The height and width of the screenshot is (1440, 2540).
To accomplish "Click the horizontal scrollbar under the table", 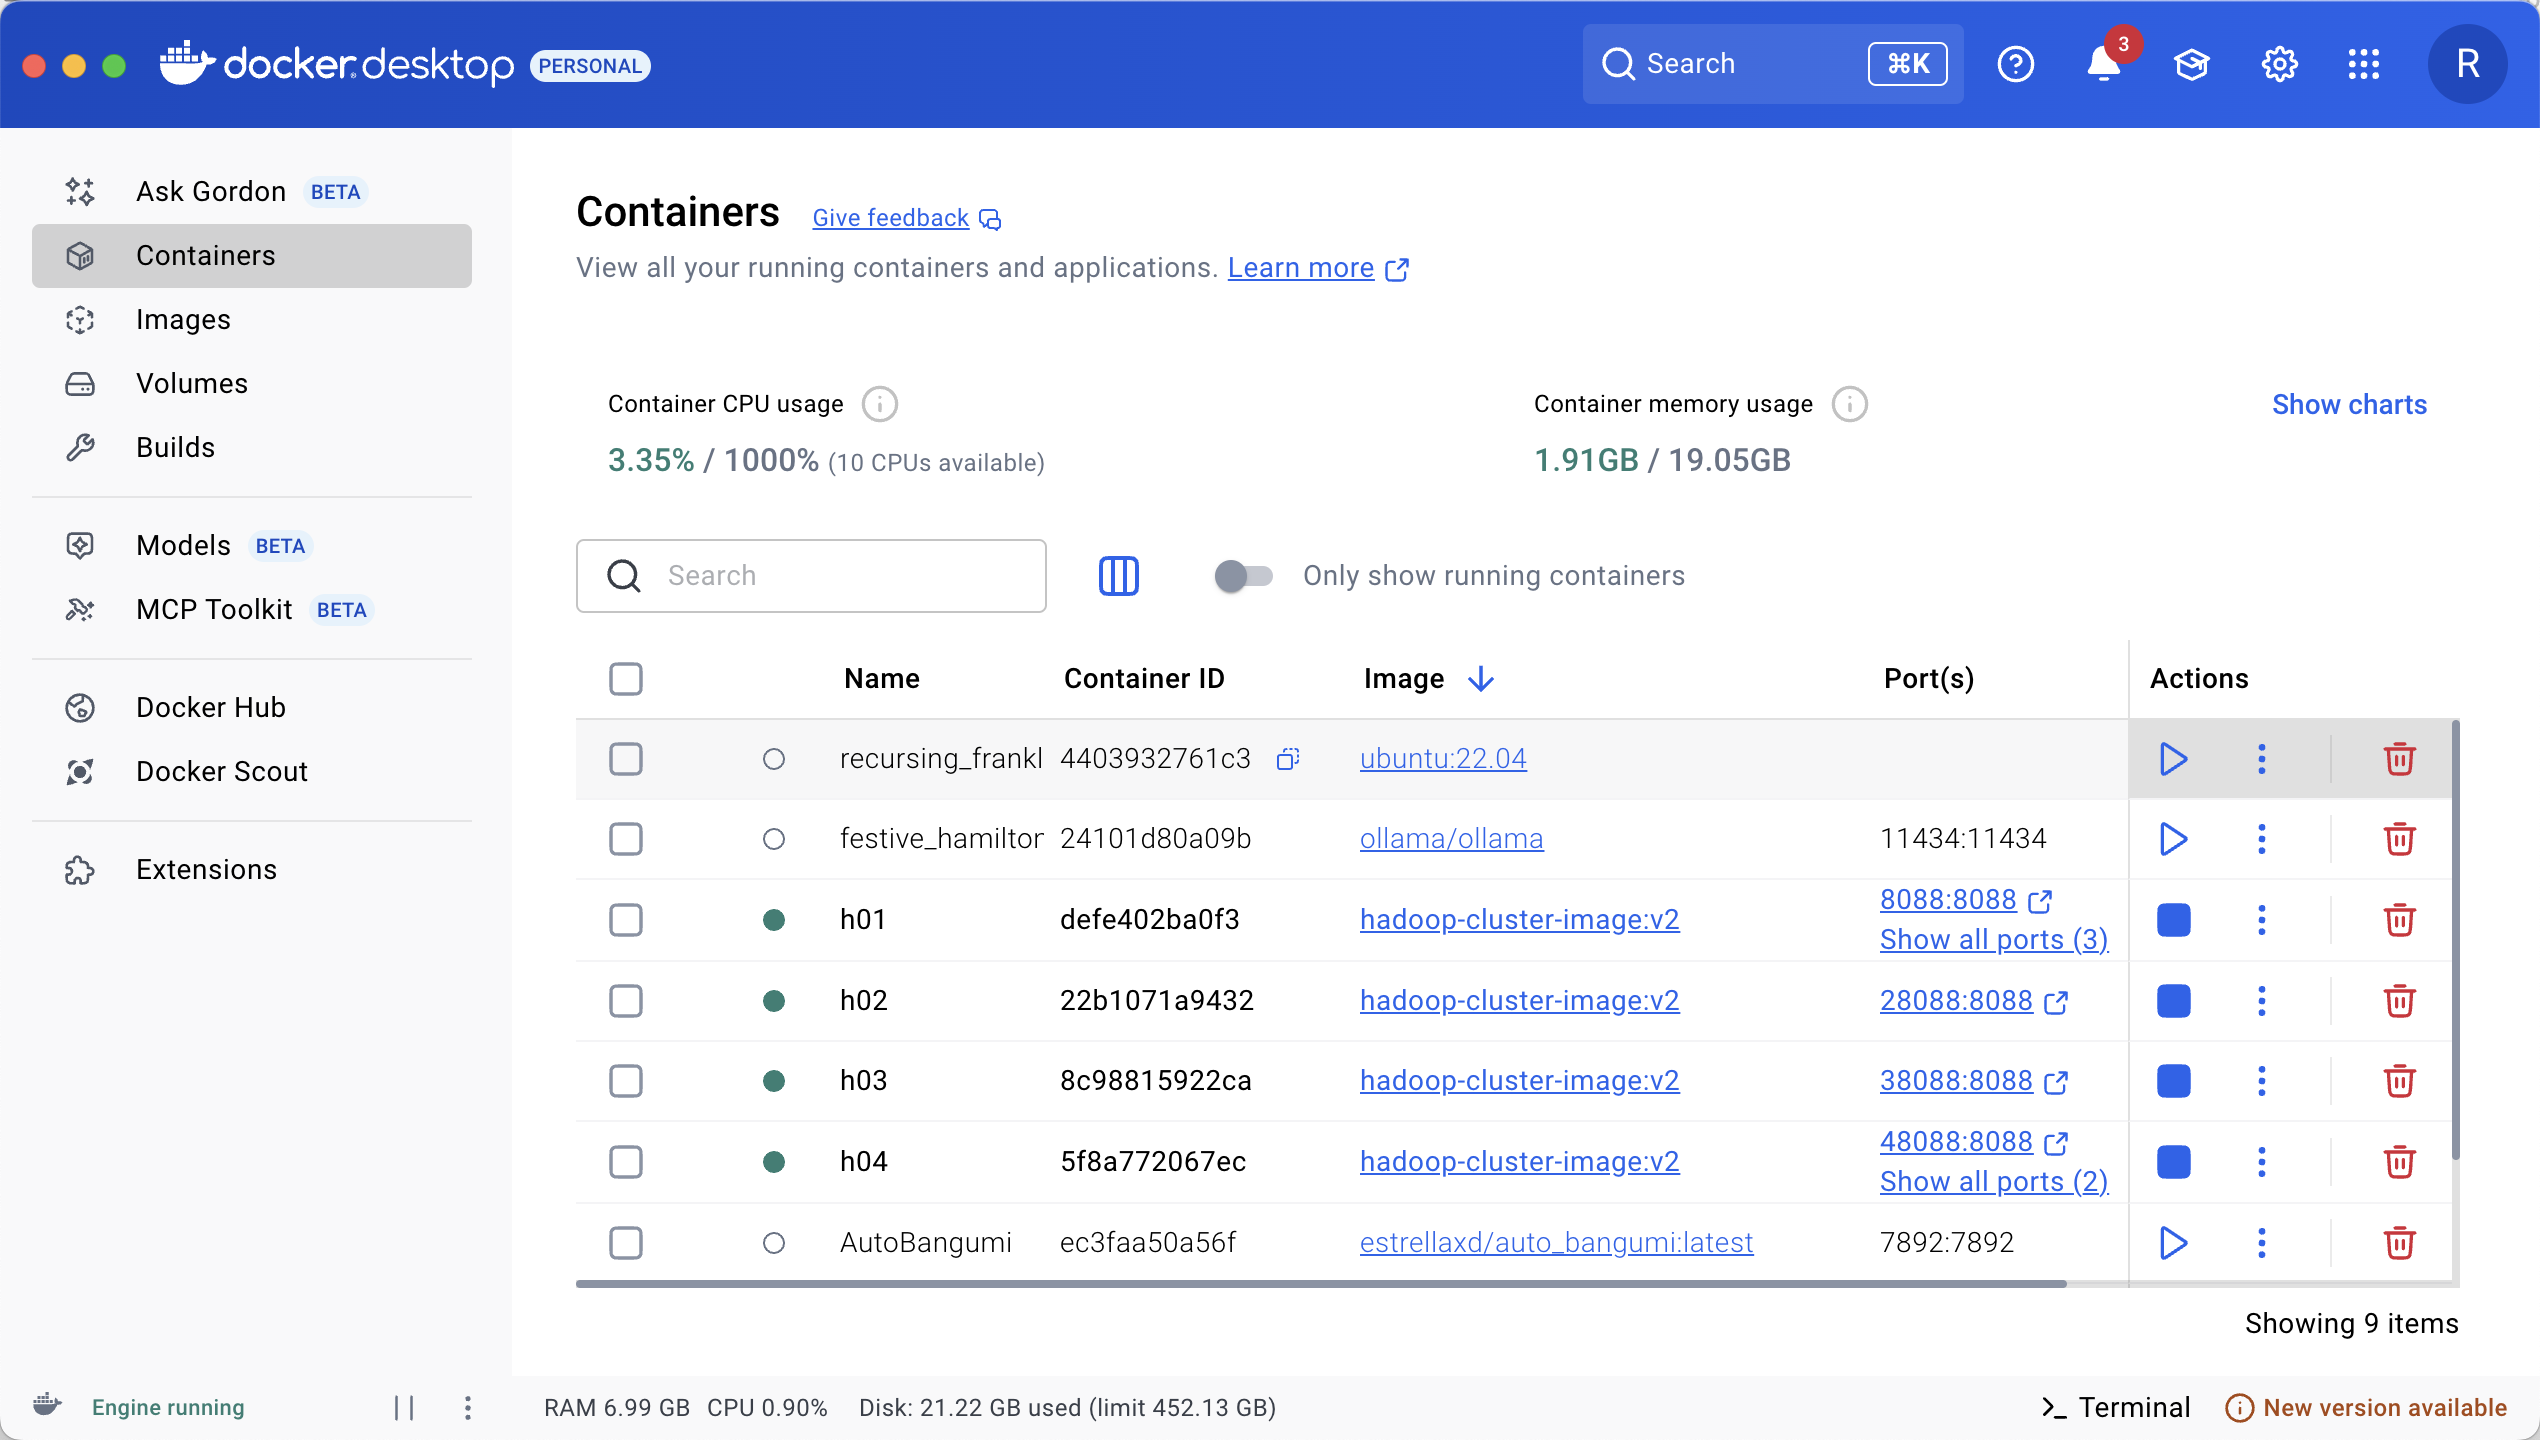I will 1321,1284.
